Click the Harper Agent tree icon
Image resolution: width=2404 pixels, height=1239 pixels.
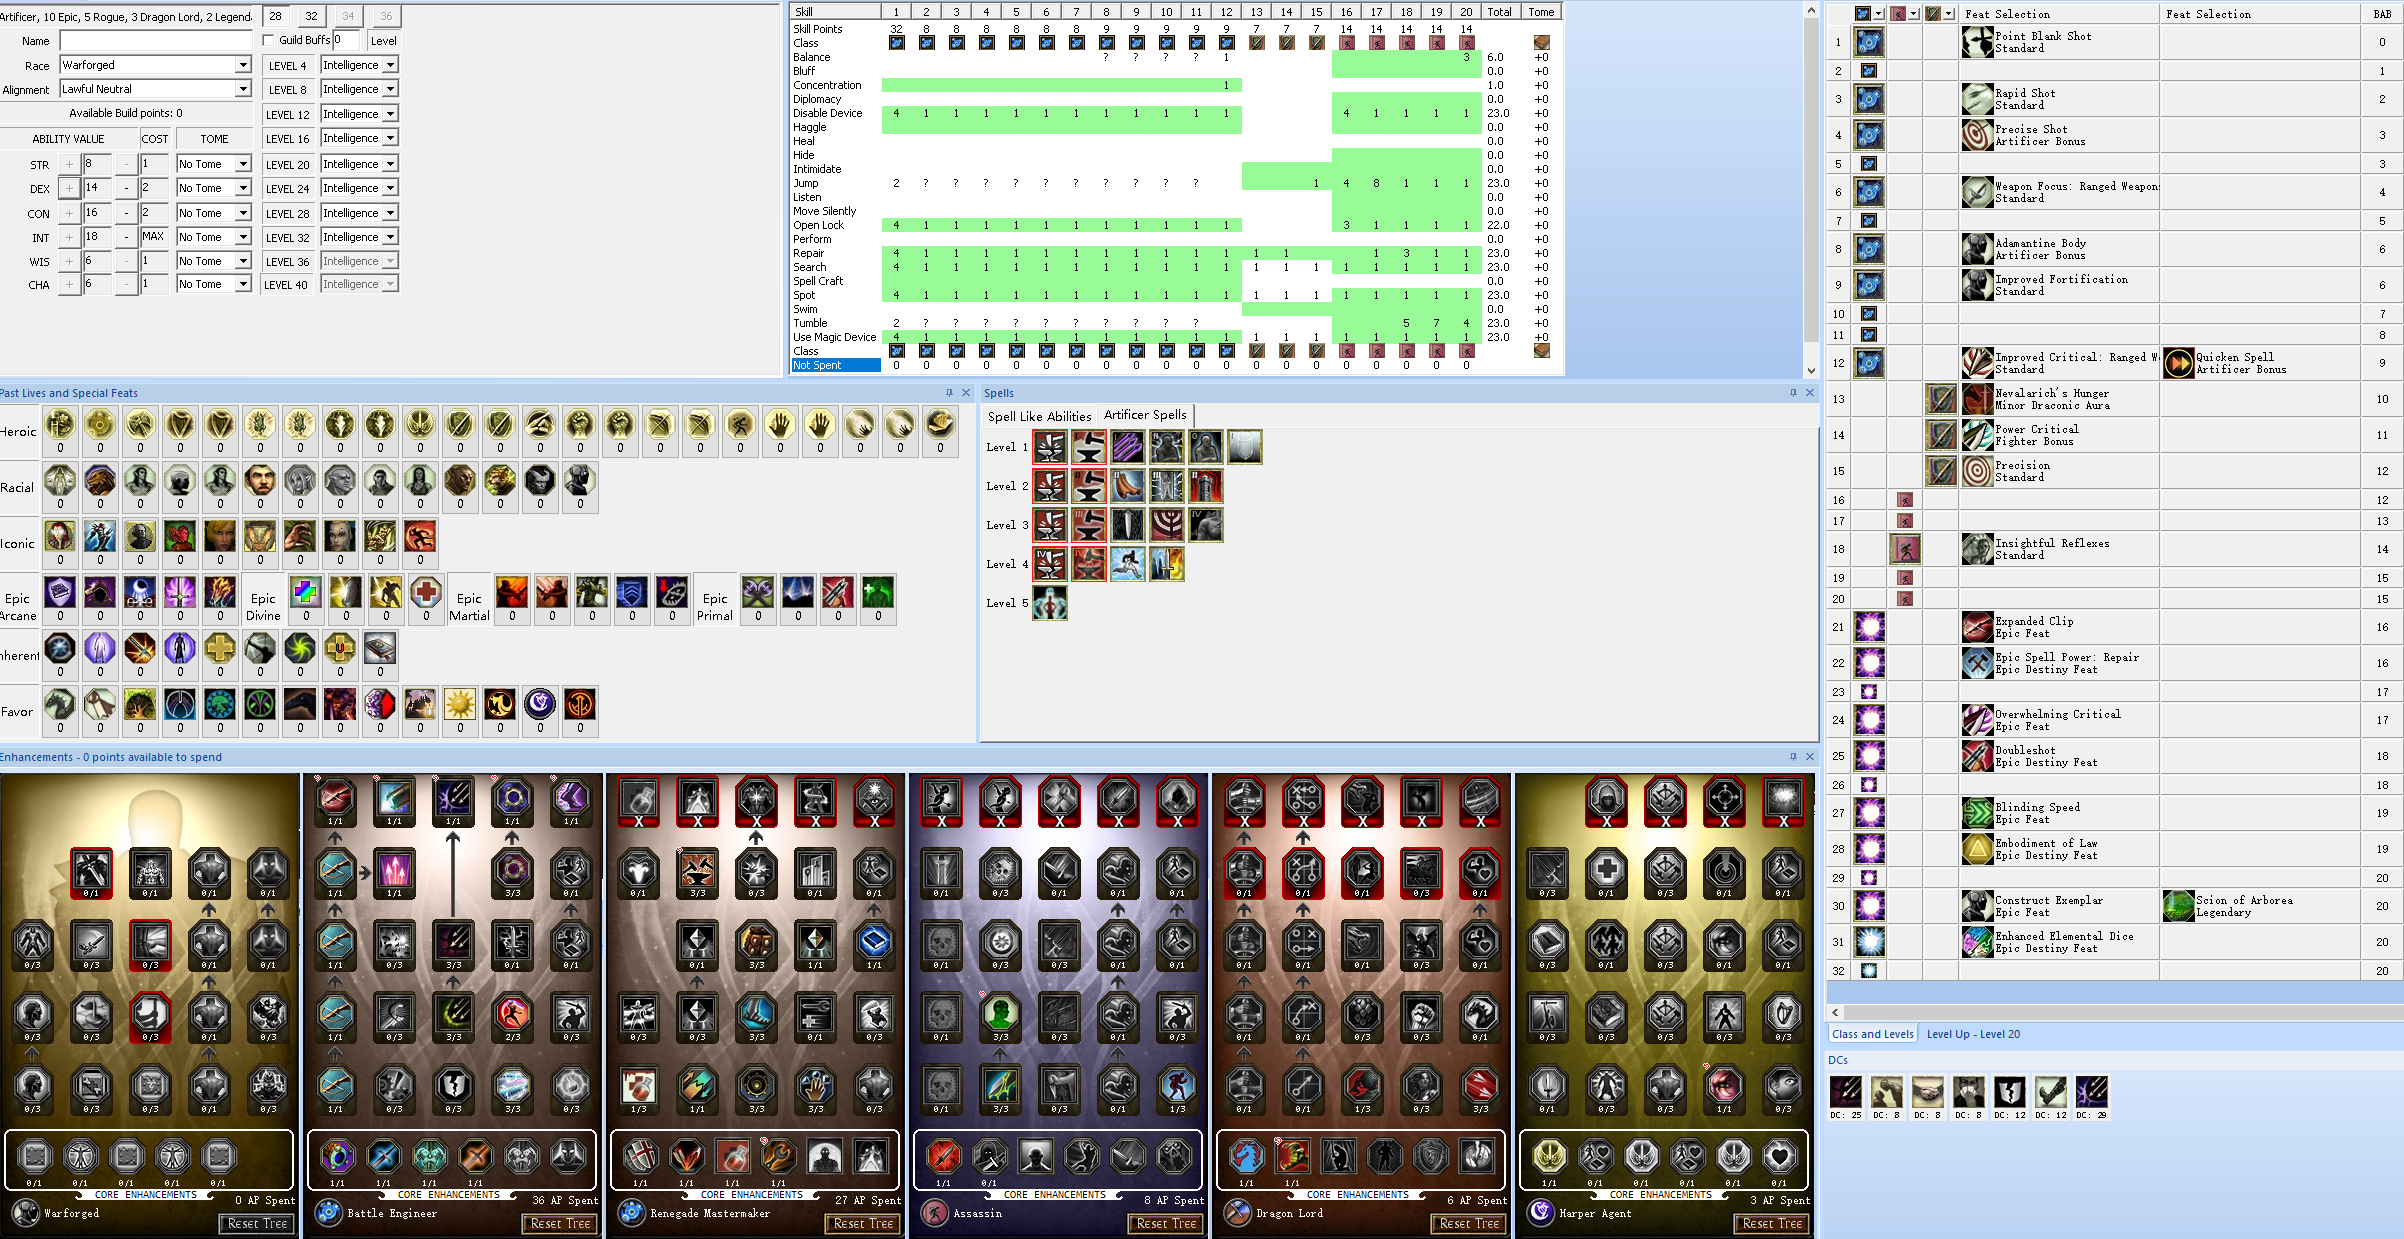tap(1540, 1213)
